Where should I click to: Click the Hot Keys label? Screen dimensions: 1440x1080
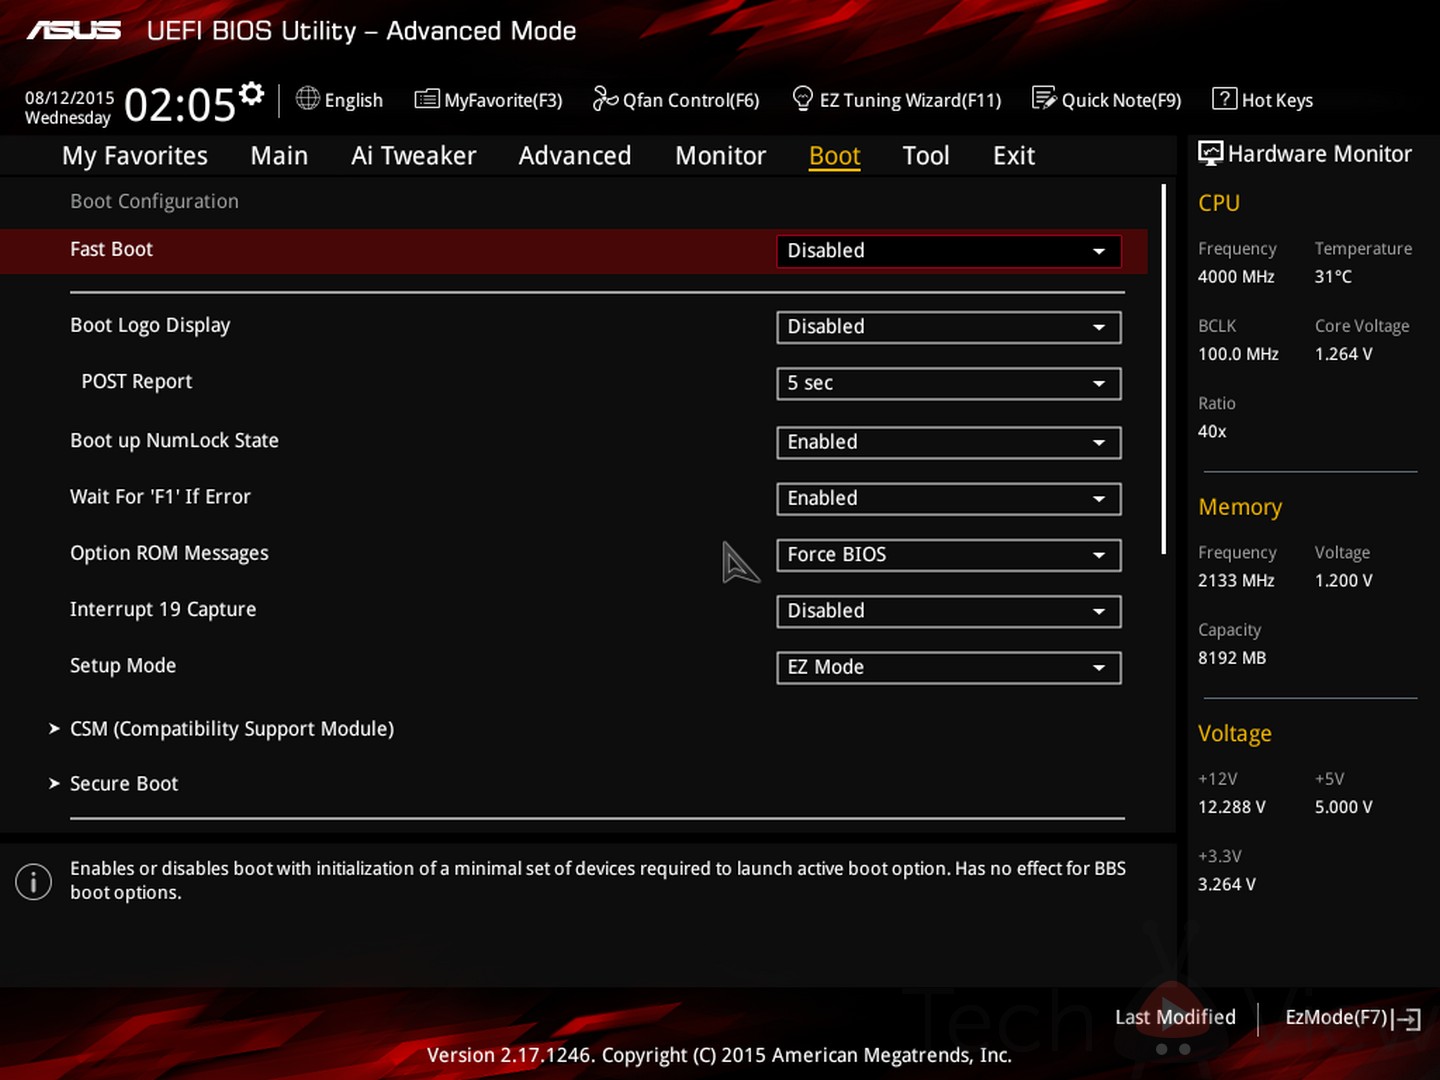(1277, 100)
